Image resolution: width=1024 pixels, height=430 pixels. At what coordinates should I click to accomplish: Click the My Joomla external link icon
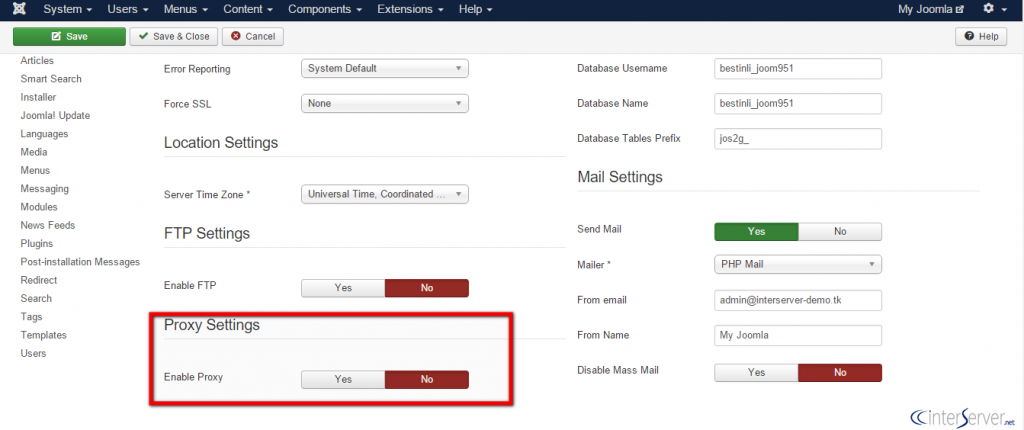tap(959, 10)
